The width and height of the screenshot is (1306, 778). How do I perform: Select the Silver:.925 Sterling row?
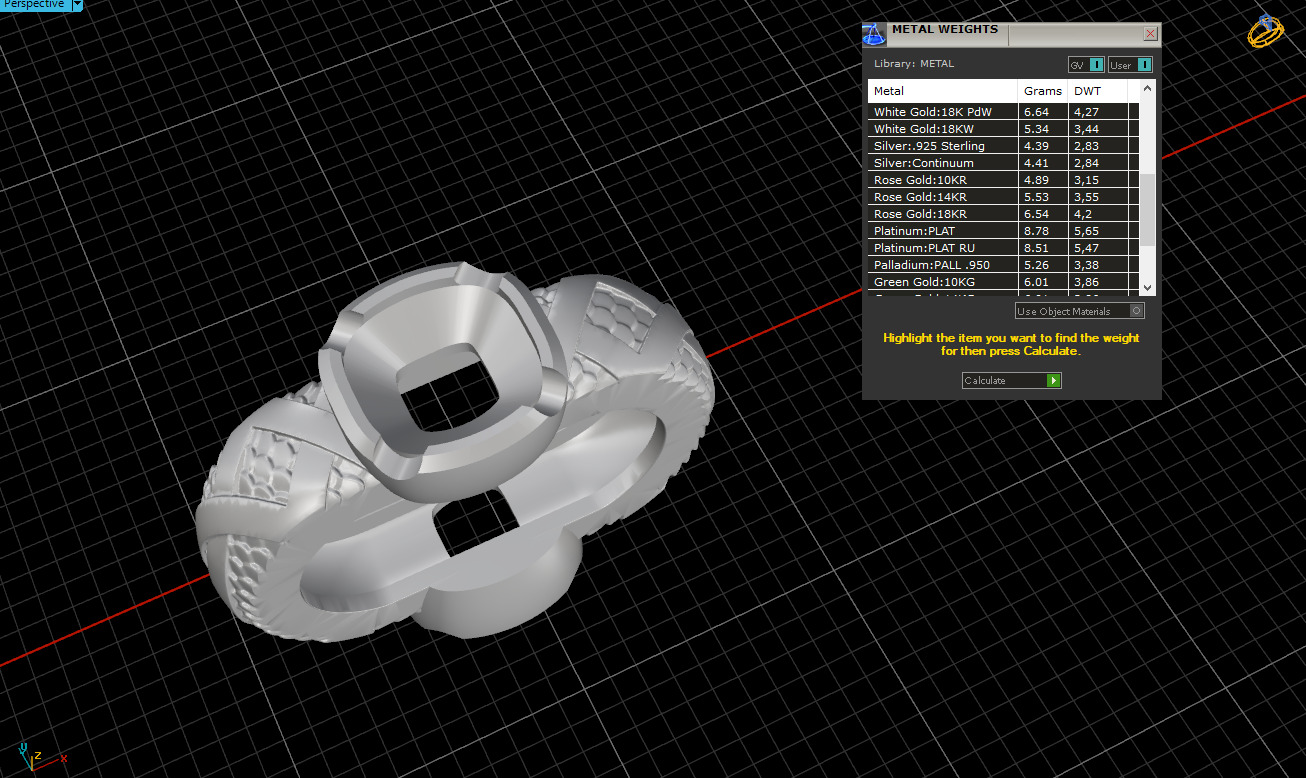point(1003,146)
